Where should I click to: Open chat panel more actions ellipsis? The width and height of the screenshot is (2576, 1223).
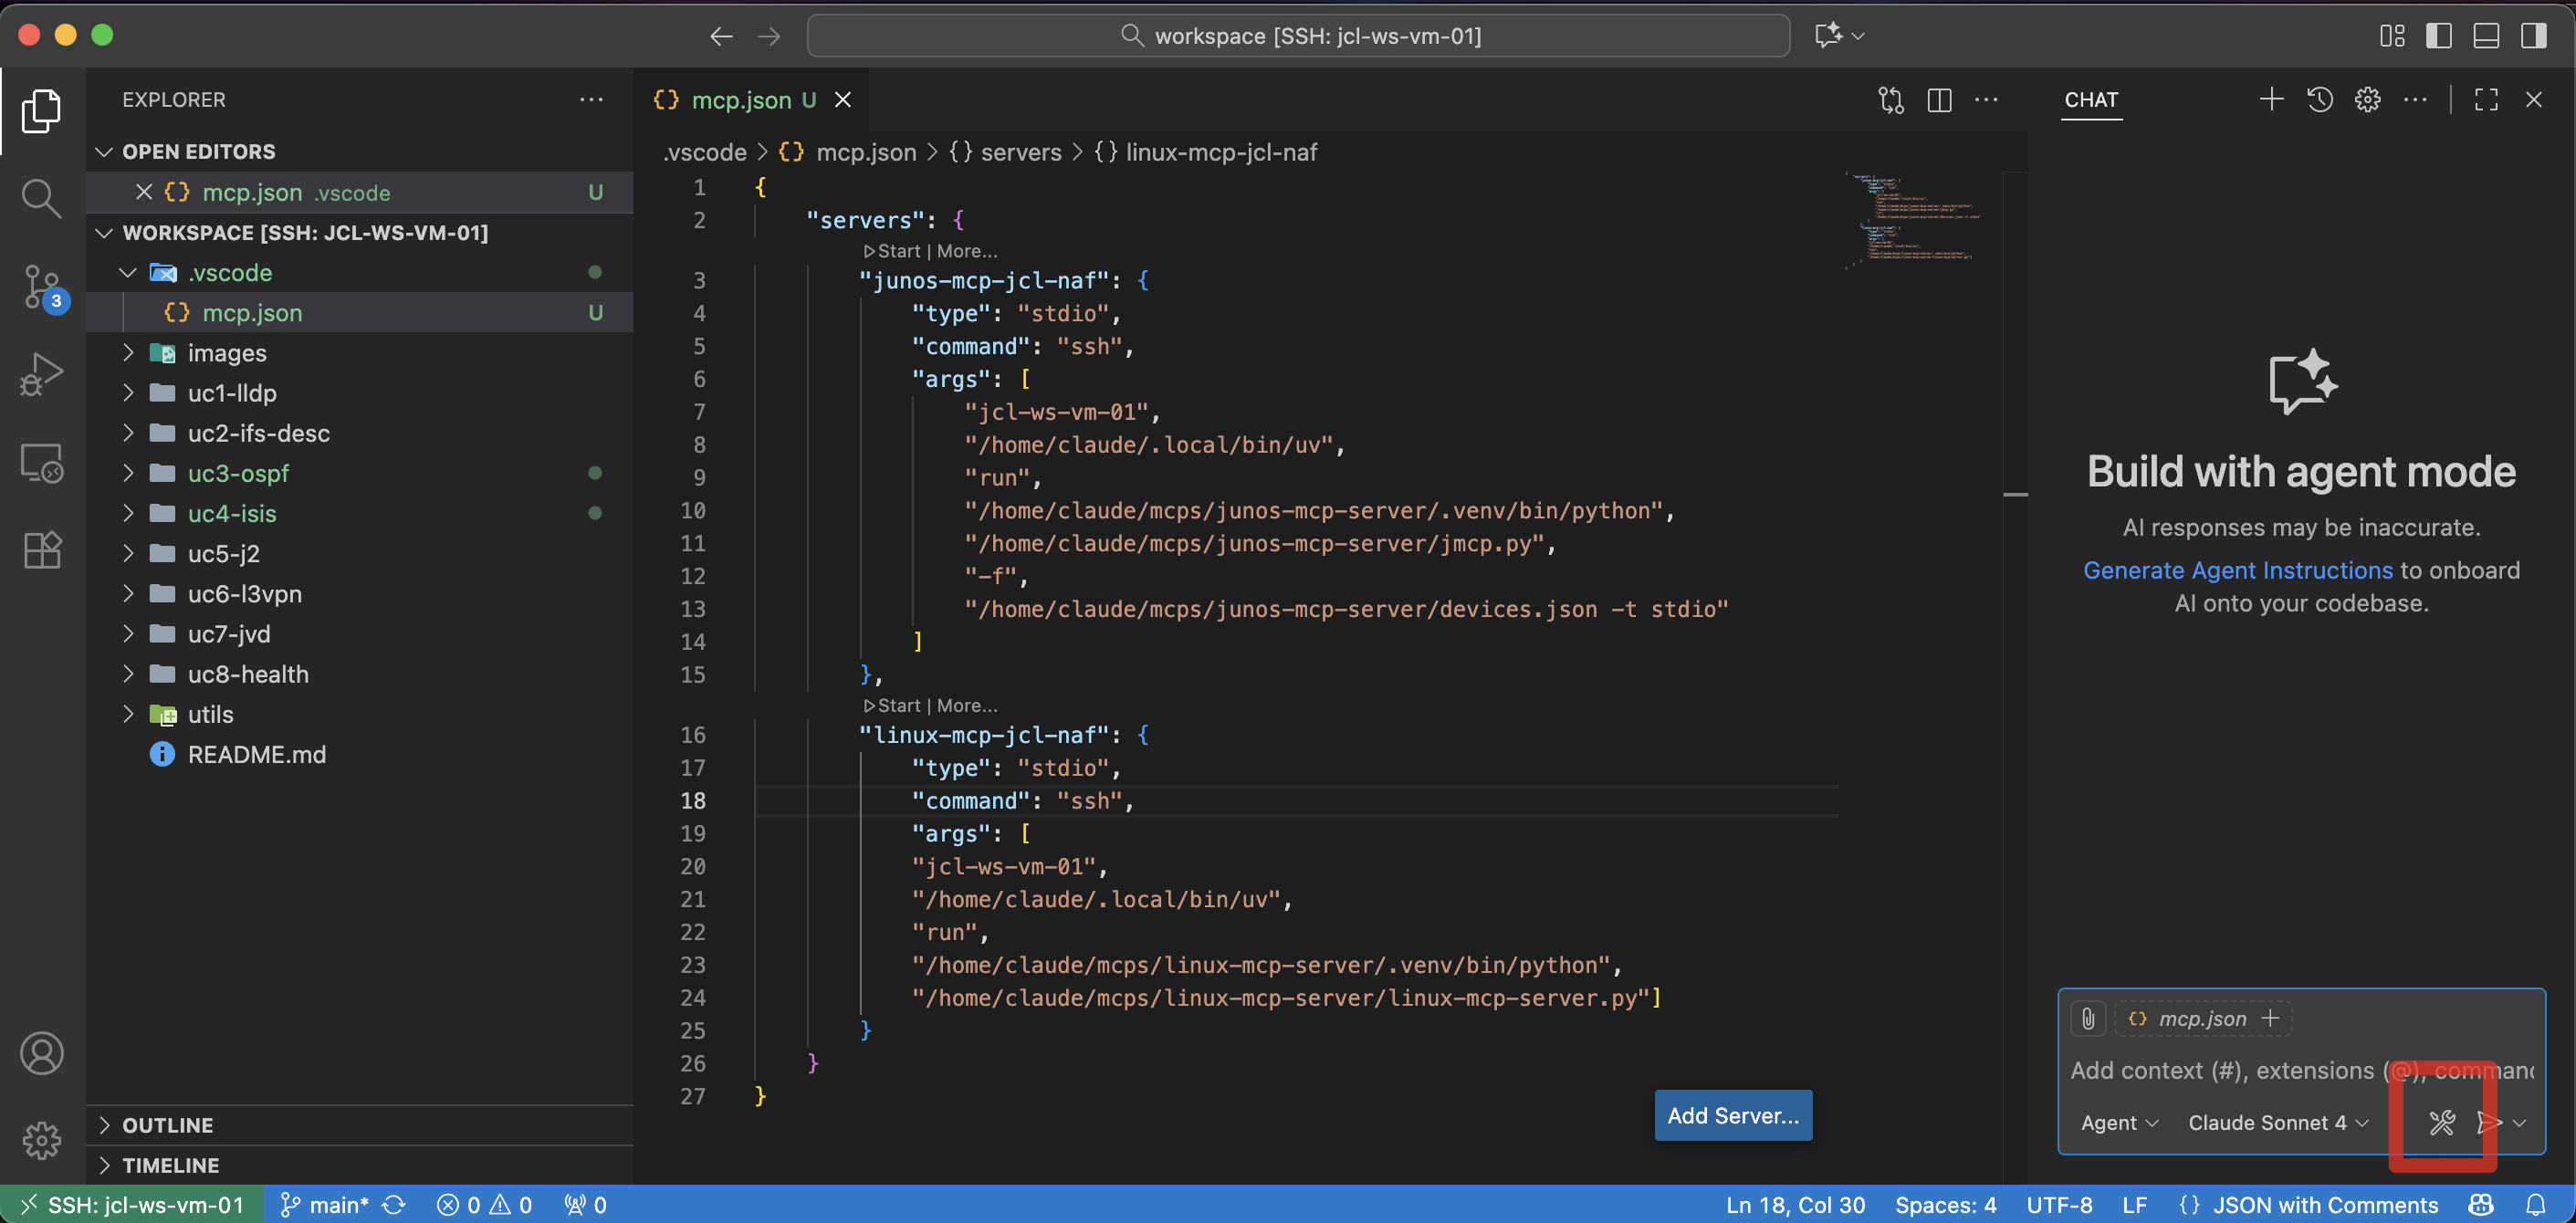pyautogui.click(x=2415, y=99)
